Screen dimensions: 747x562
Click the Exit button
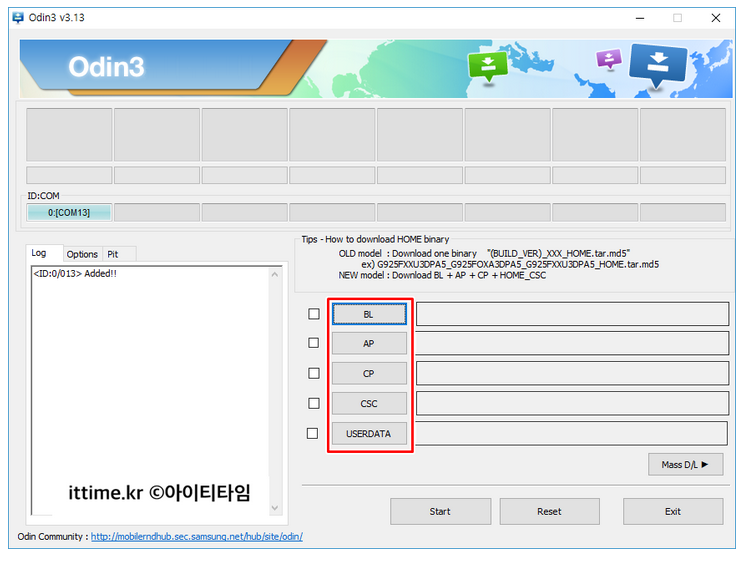pyautogui.click(x=673, y=512)
